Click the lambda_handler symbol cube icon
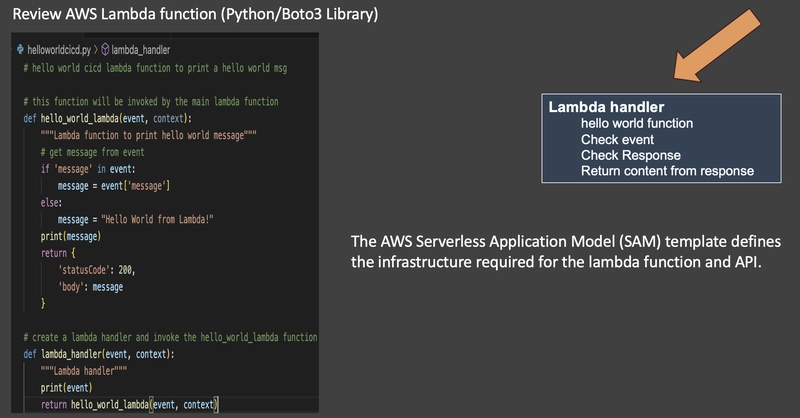 [105, 50]
